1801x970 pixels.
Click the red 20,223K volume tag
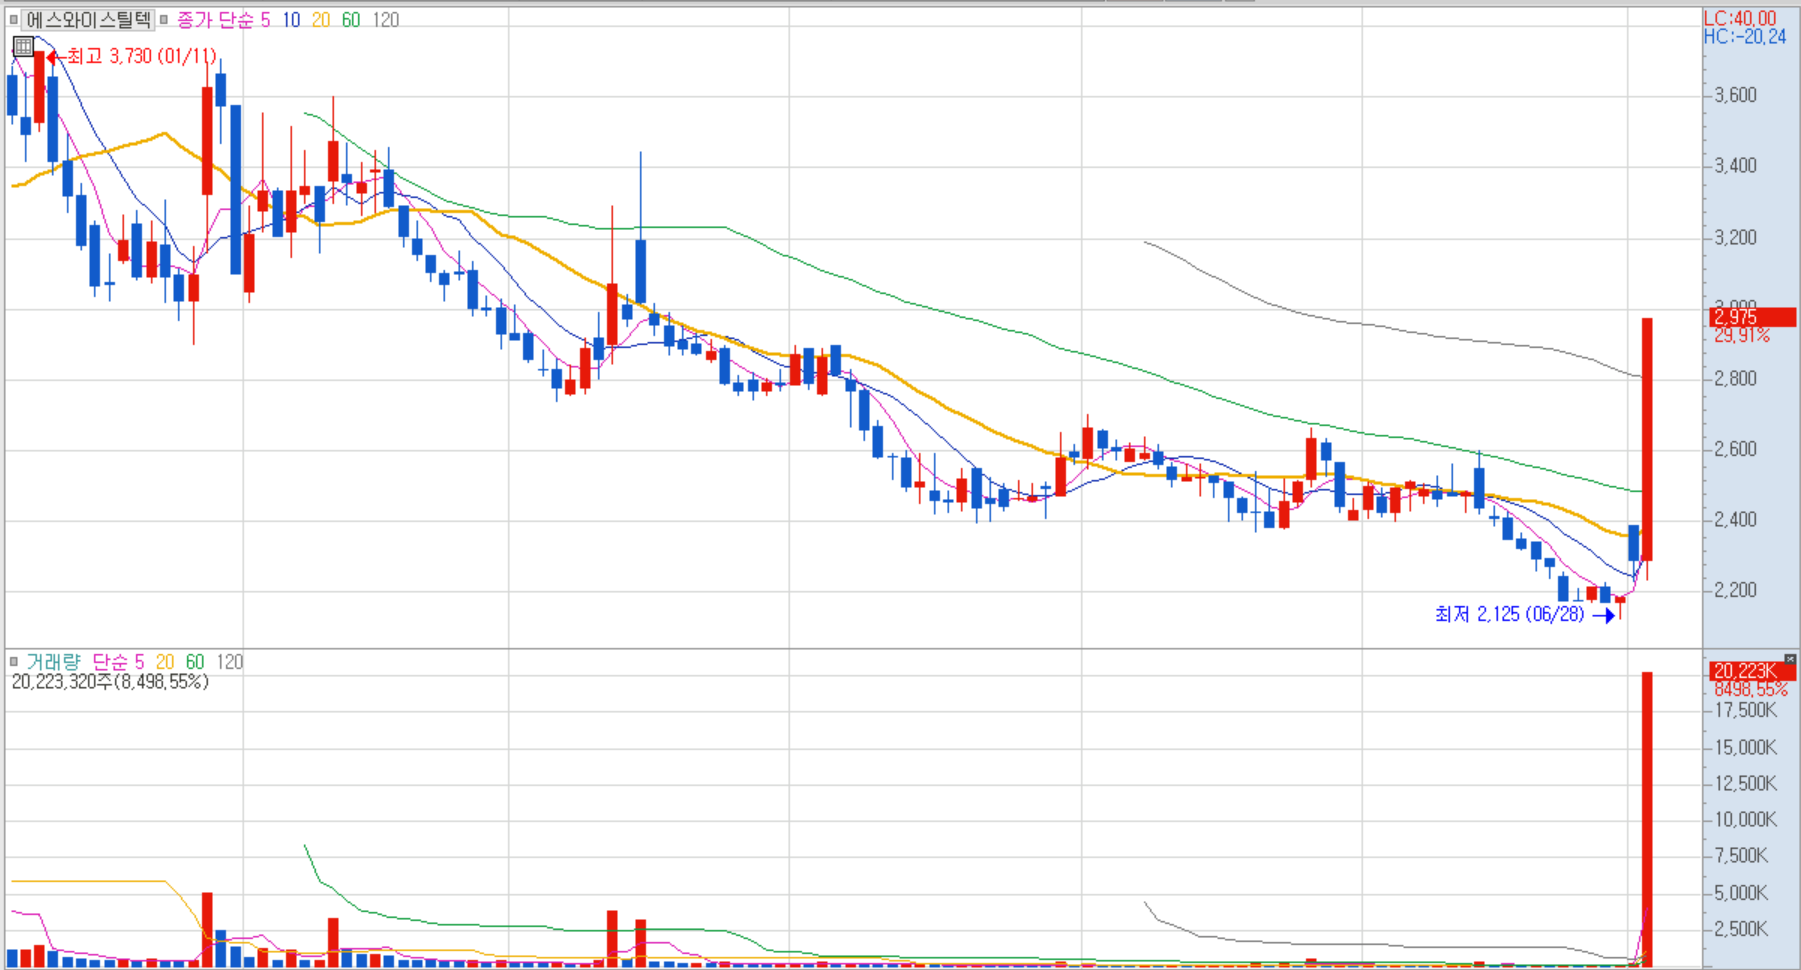coord(1752,671)
